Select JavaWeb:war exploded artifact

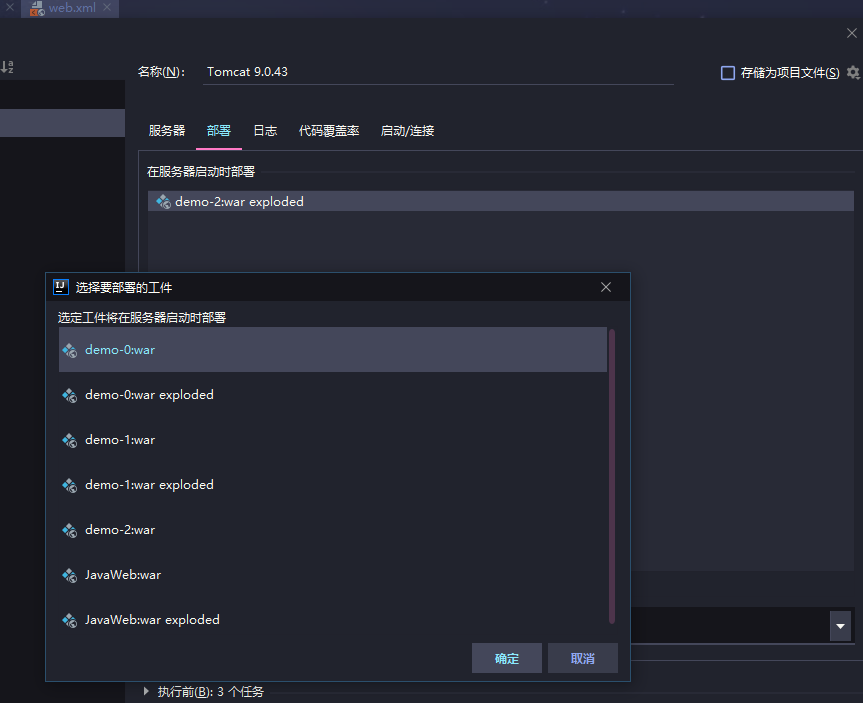point(332,620)
